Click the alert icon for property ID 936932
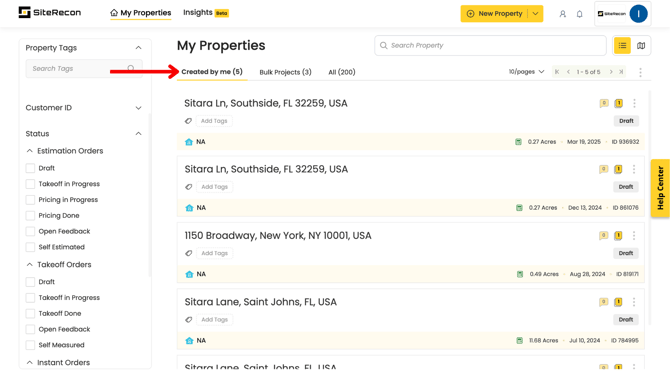 point(618,103)
